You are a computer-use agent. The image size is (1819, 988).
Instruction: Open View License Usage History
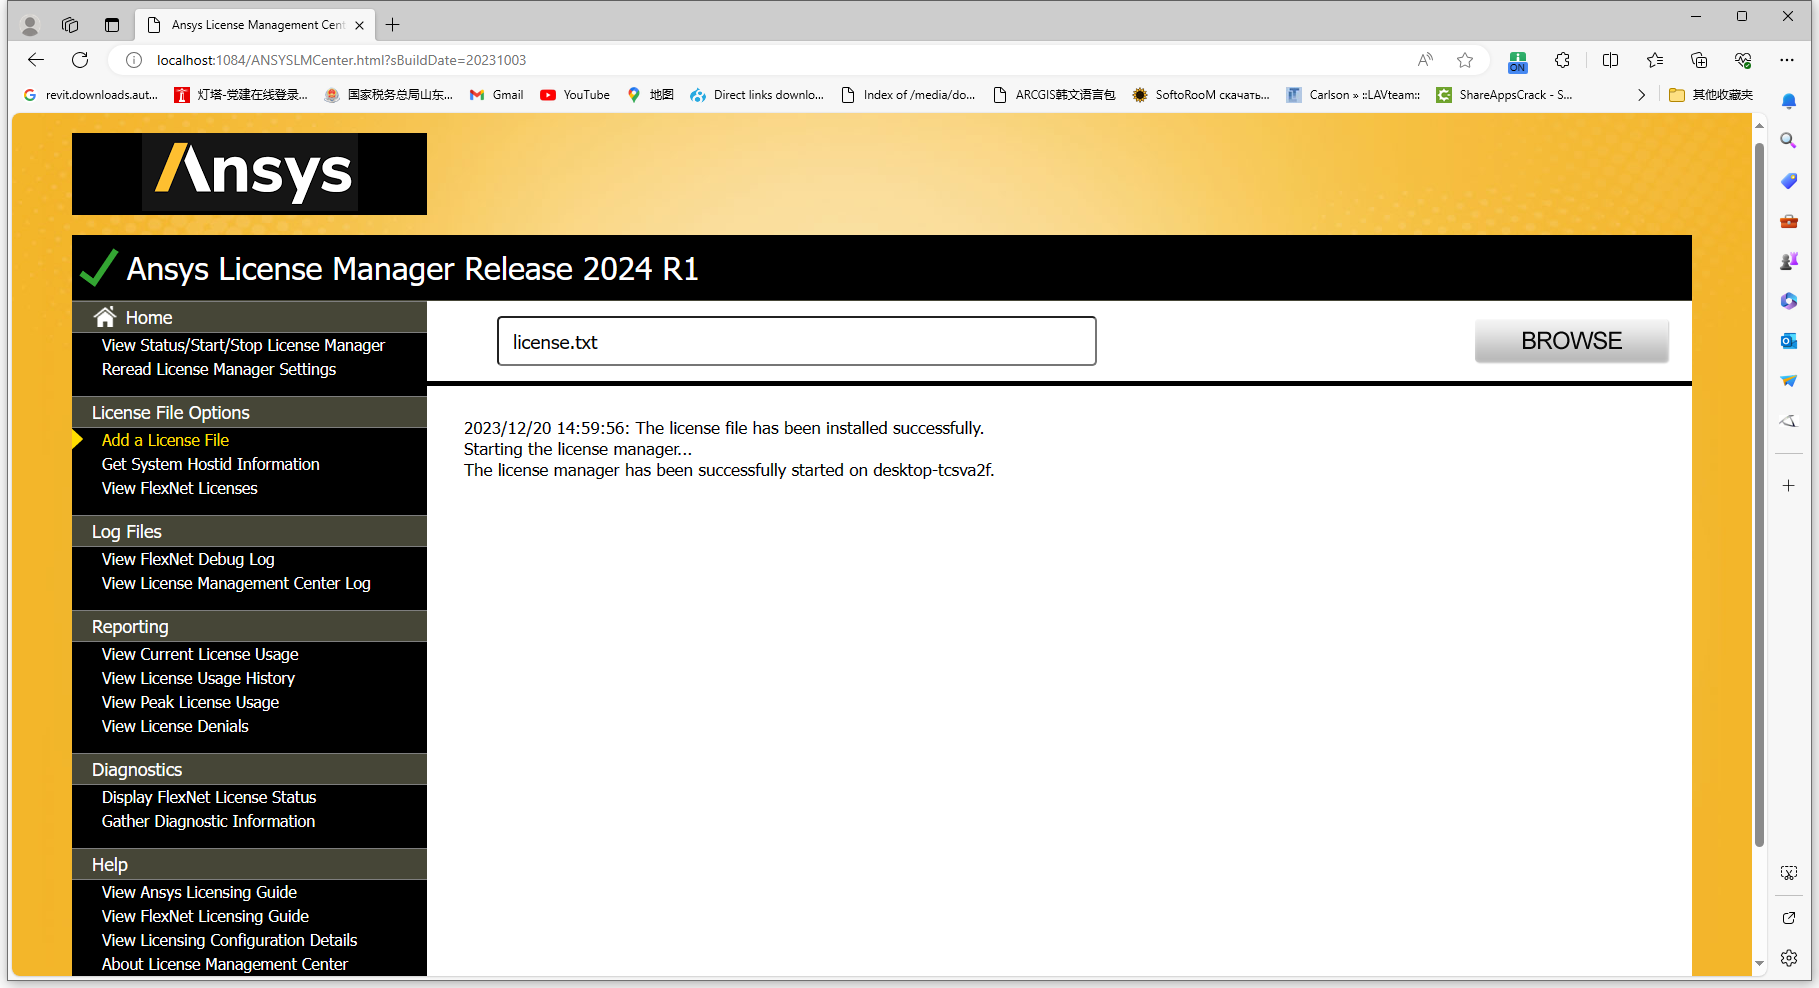pyautogui.click(x=198, y=678)
